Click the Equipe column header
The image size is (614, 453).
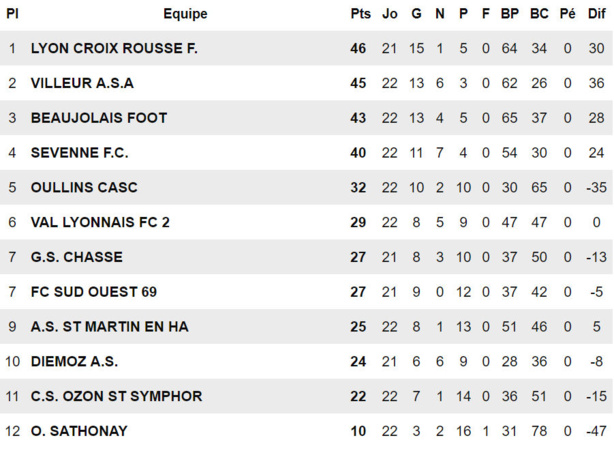(x=185, y=14)
